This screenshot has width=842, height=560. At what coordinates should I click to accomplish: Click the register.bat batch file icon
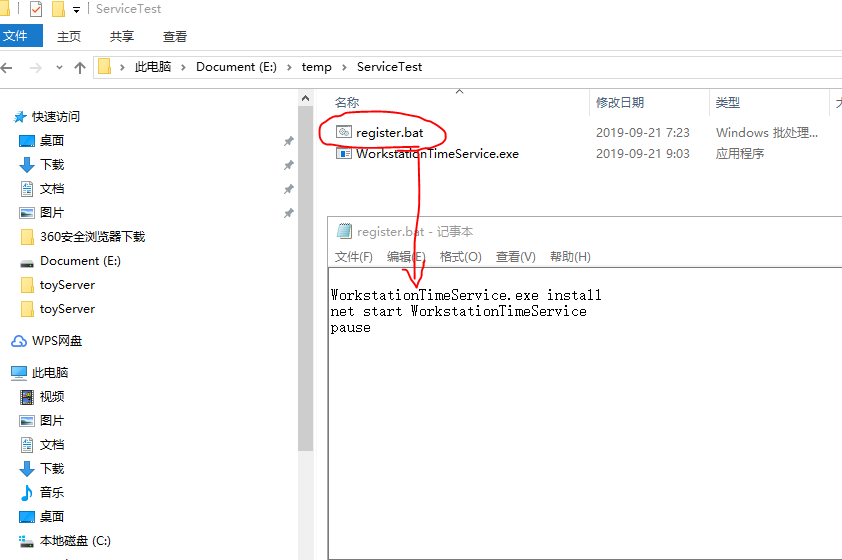point(344,132)
